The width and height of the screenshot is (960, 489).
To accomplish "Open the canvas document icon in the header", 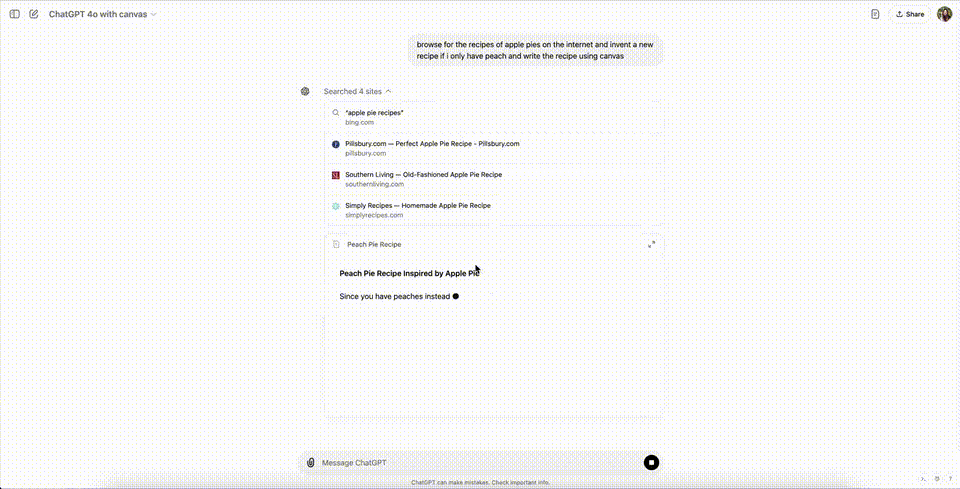I will [x=876, y=14].
